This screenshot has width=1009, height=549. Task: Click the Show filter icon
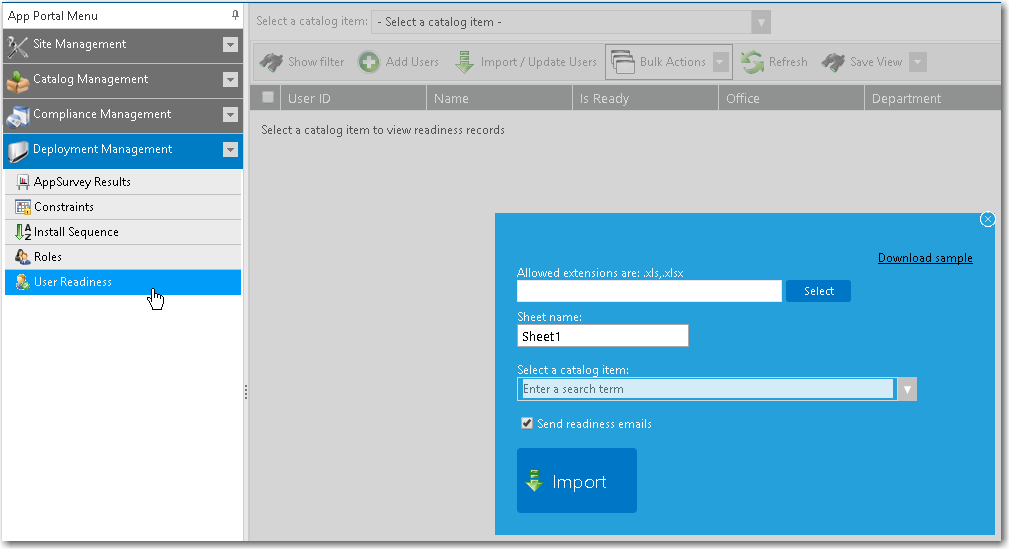click(x=271, y=62)
